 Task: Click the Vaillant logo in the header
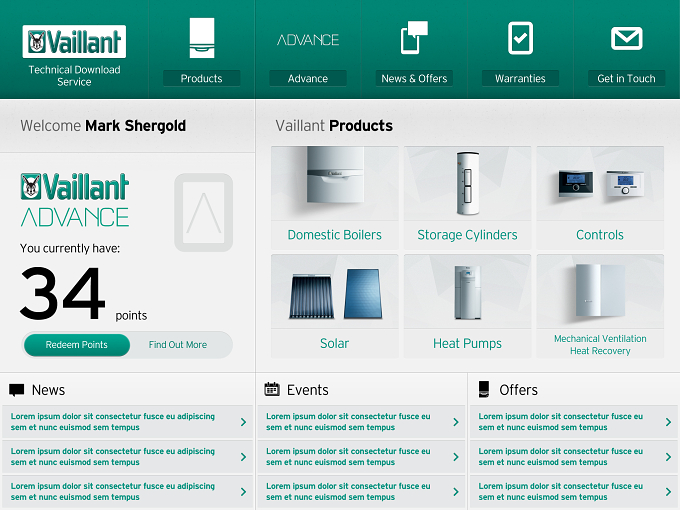[74, 42]
